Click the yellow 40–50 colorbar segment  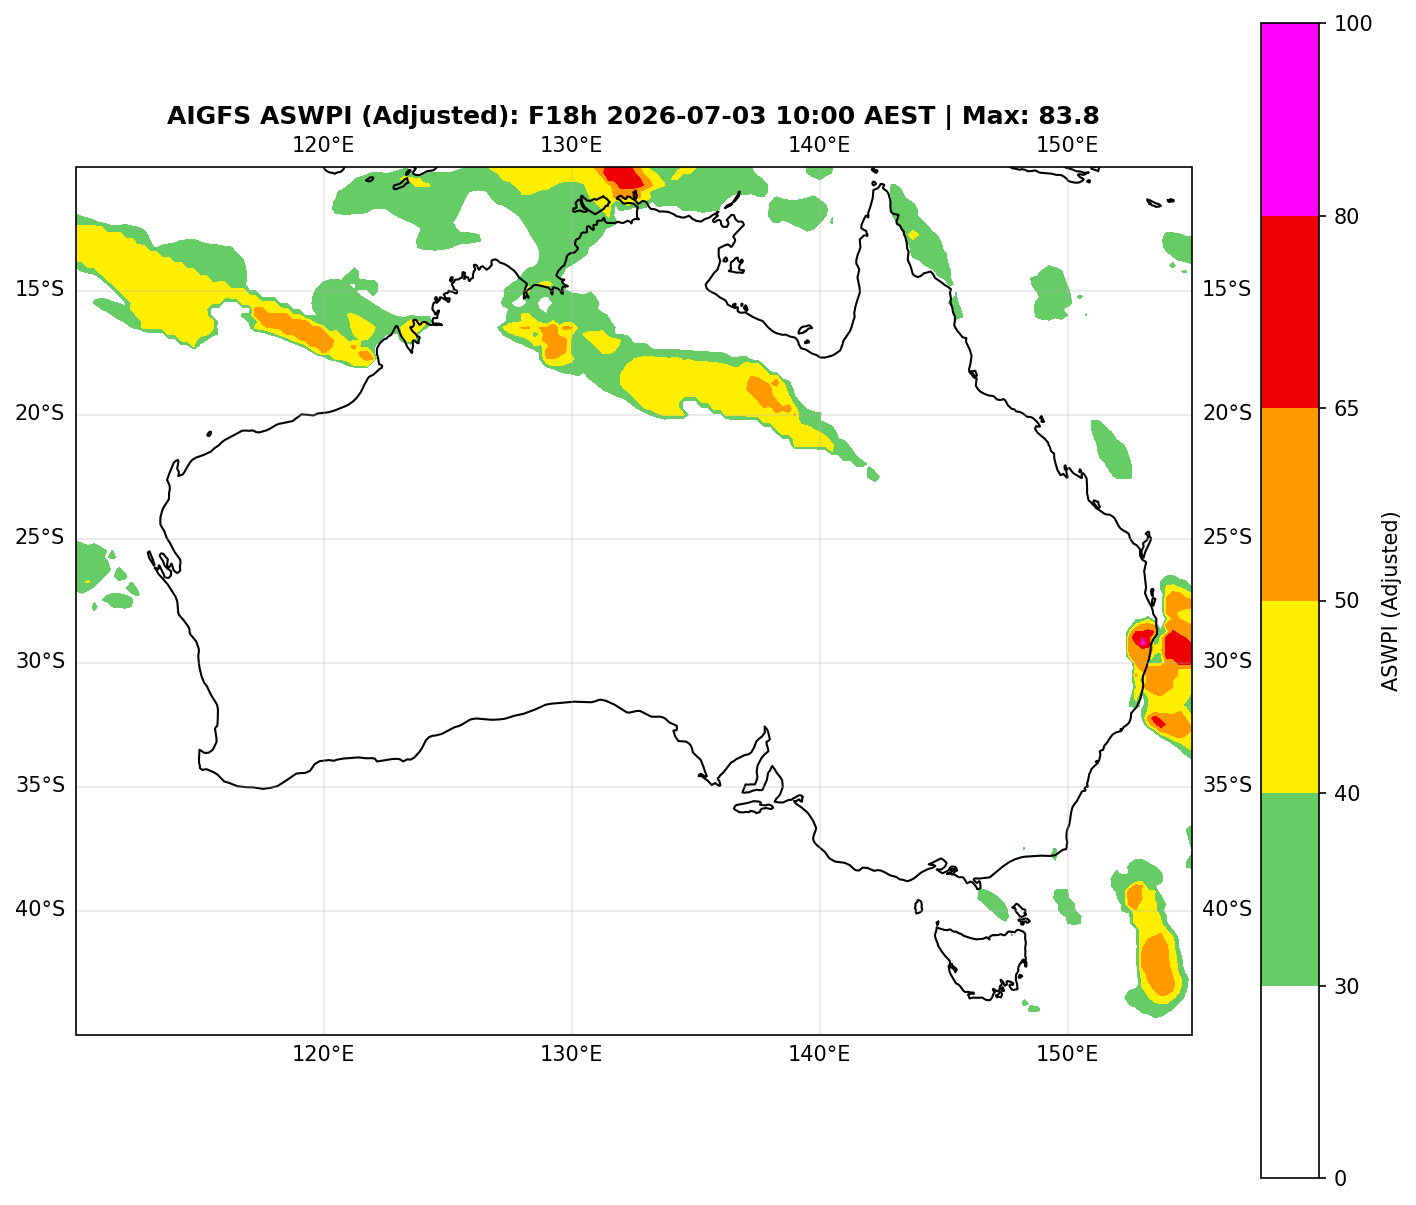[1291, 697]
